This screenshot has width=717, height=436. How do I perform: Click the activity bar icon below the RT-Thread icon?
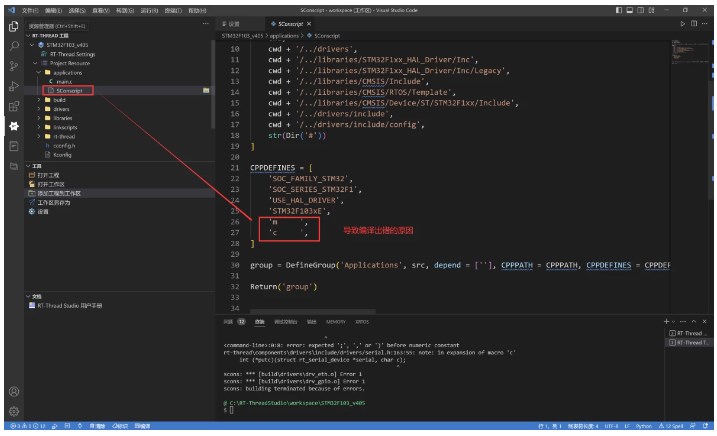14,146
